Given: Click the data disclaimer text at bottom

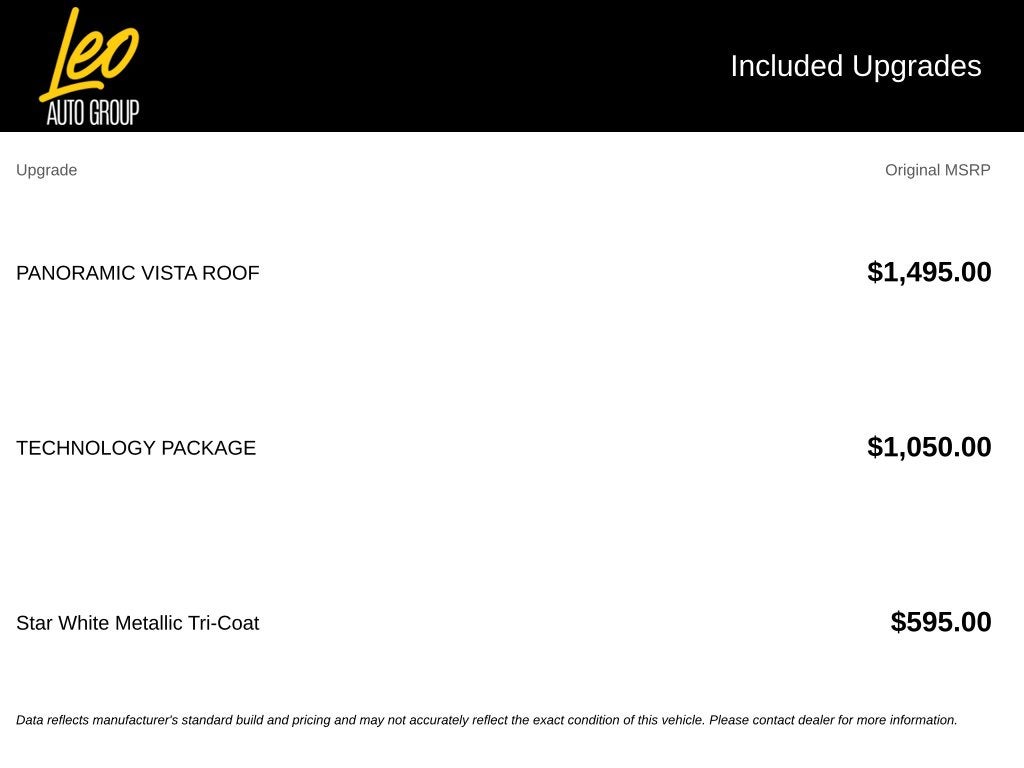Looking at the screenshot, I should tap(487, 720).
